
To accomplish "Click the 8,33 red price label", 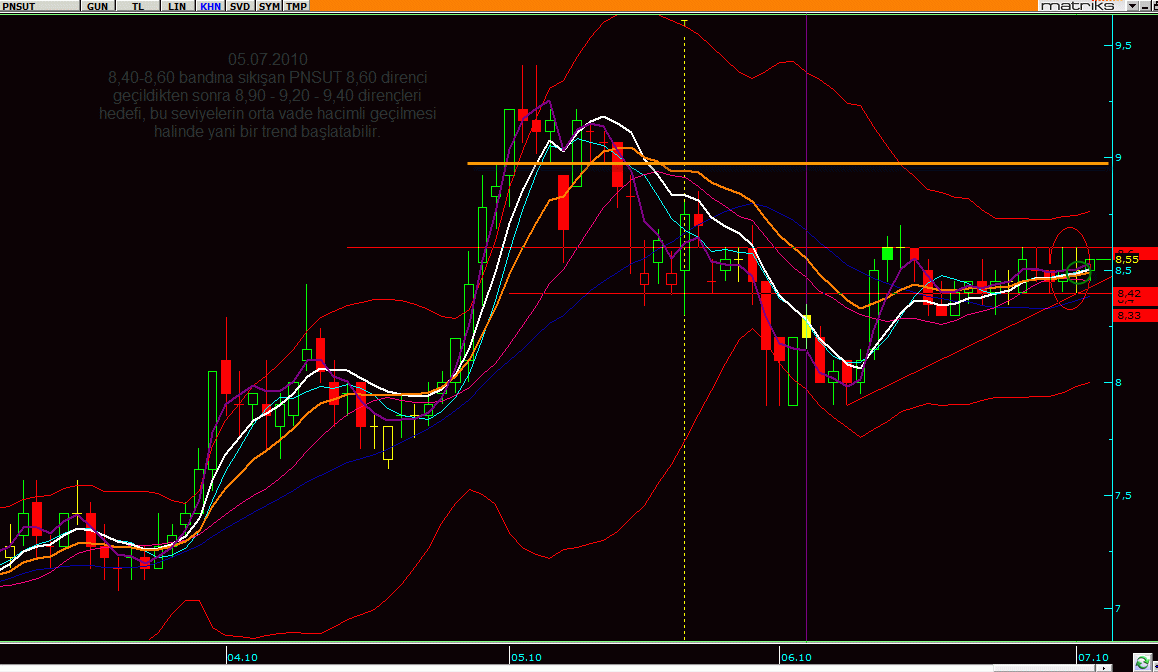I will pos(1135,315).
